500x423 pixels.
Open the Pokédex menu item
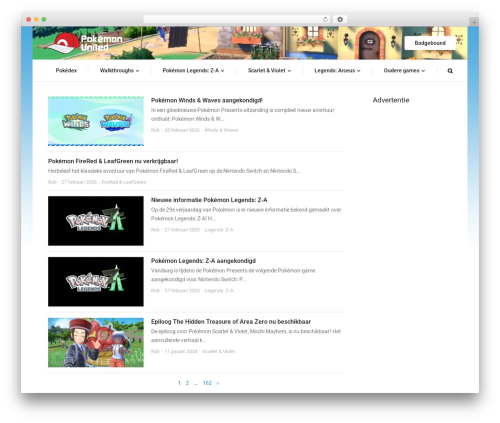coord(66,70)
